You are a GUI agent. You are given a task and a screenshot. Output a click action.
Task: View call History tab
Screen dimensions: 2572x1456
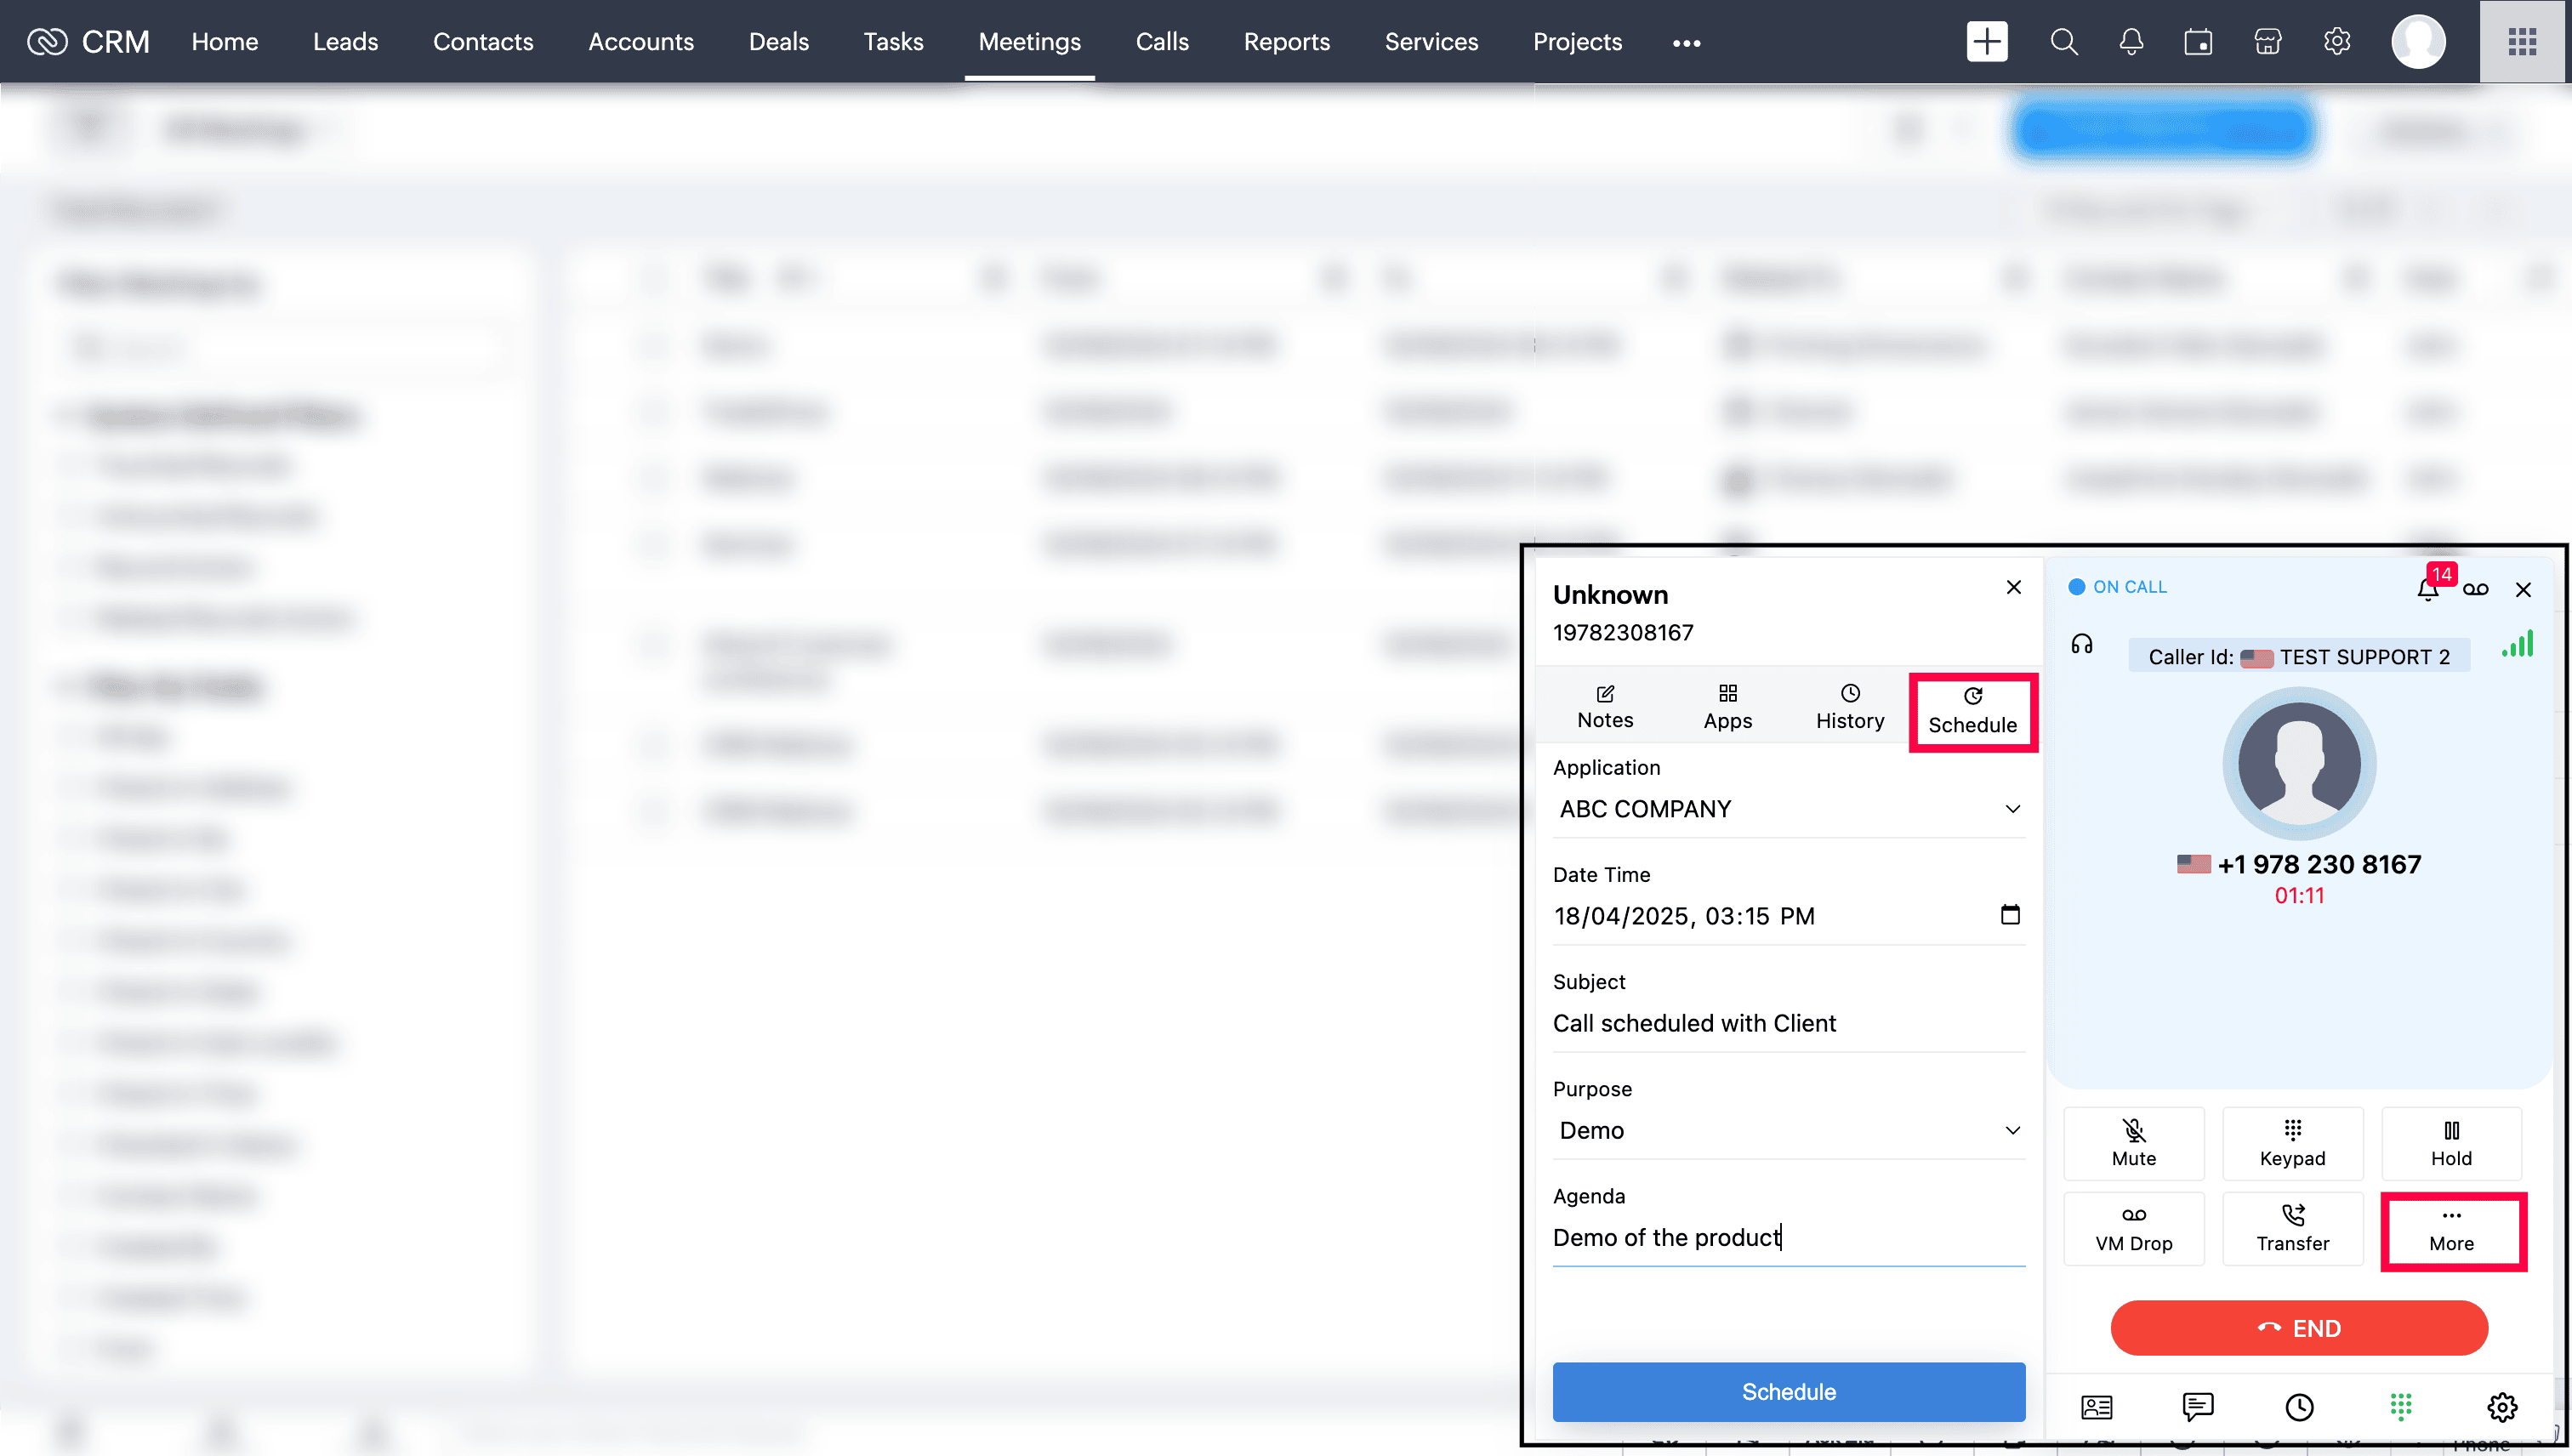[1849, 706]
